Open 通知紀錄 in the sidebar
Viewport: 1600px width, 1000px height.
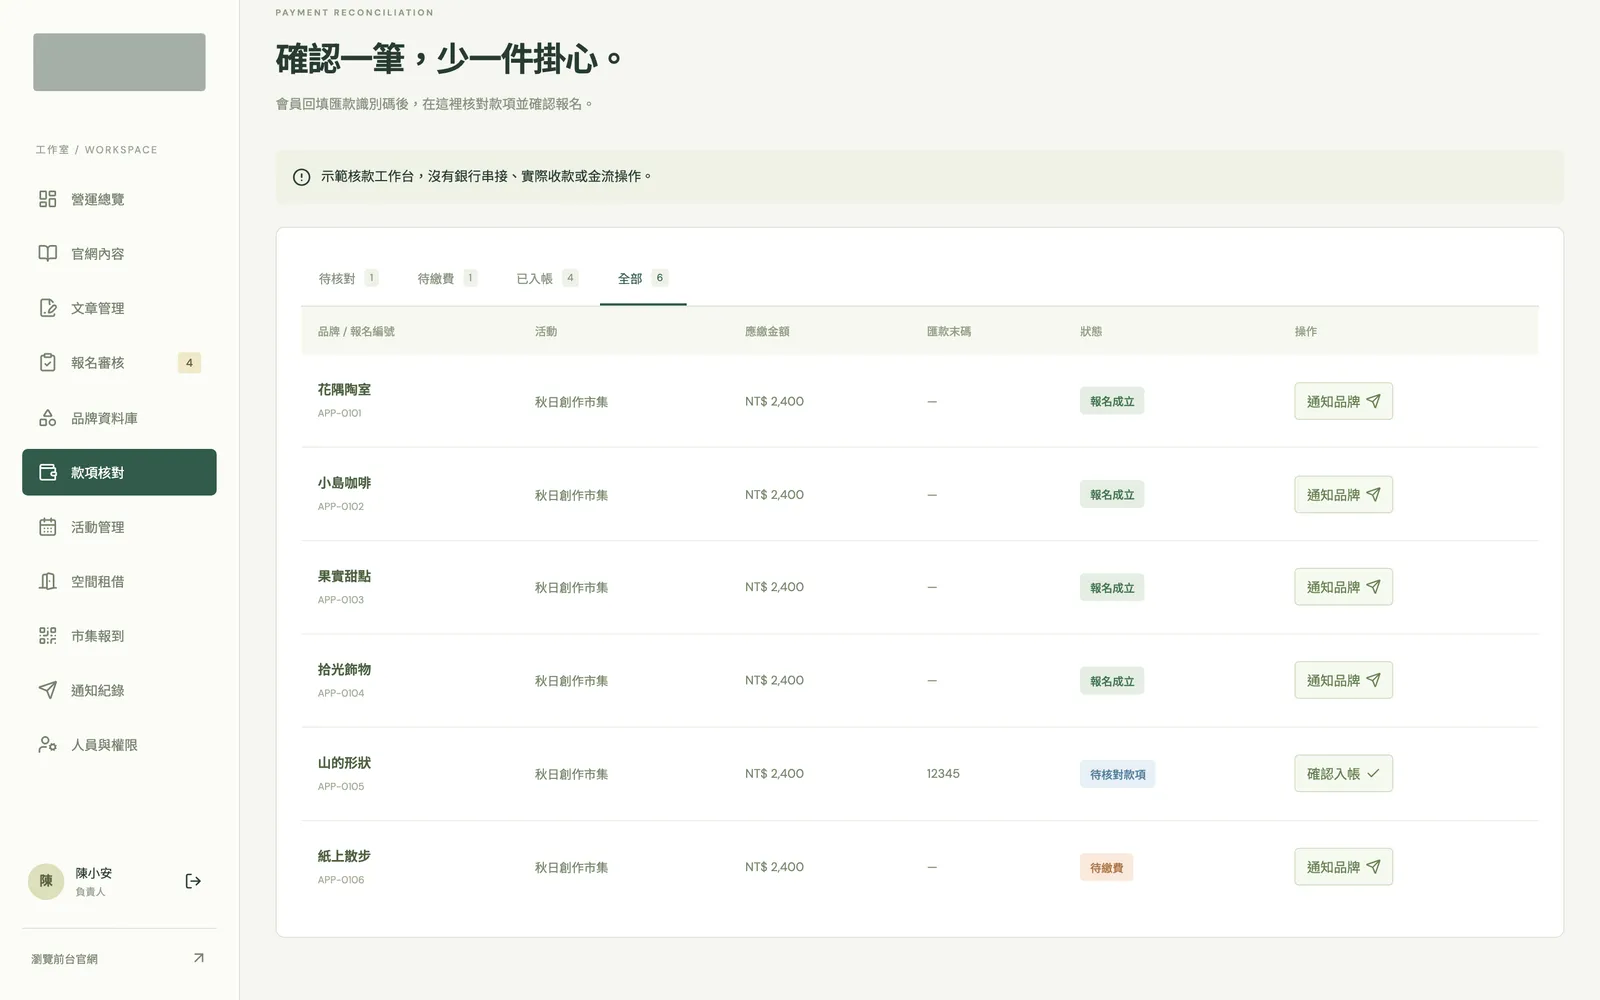tap(119, 690)
